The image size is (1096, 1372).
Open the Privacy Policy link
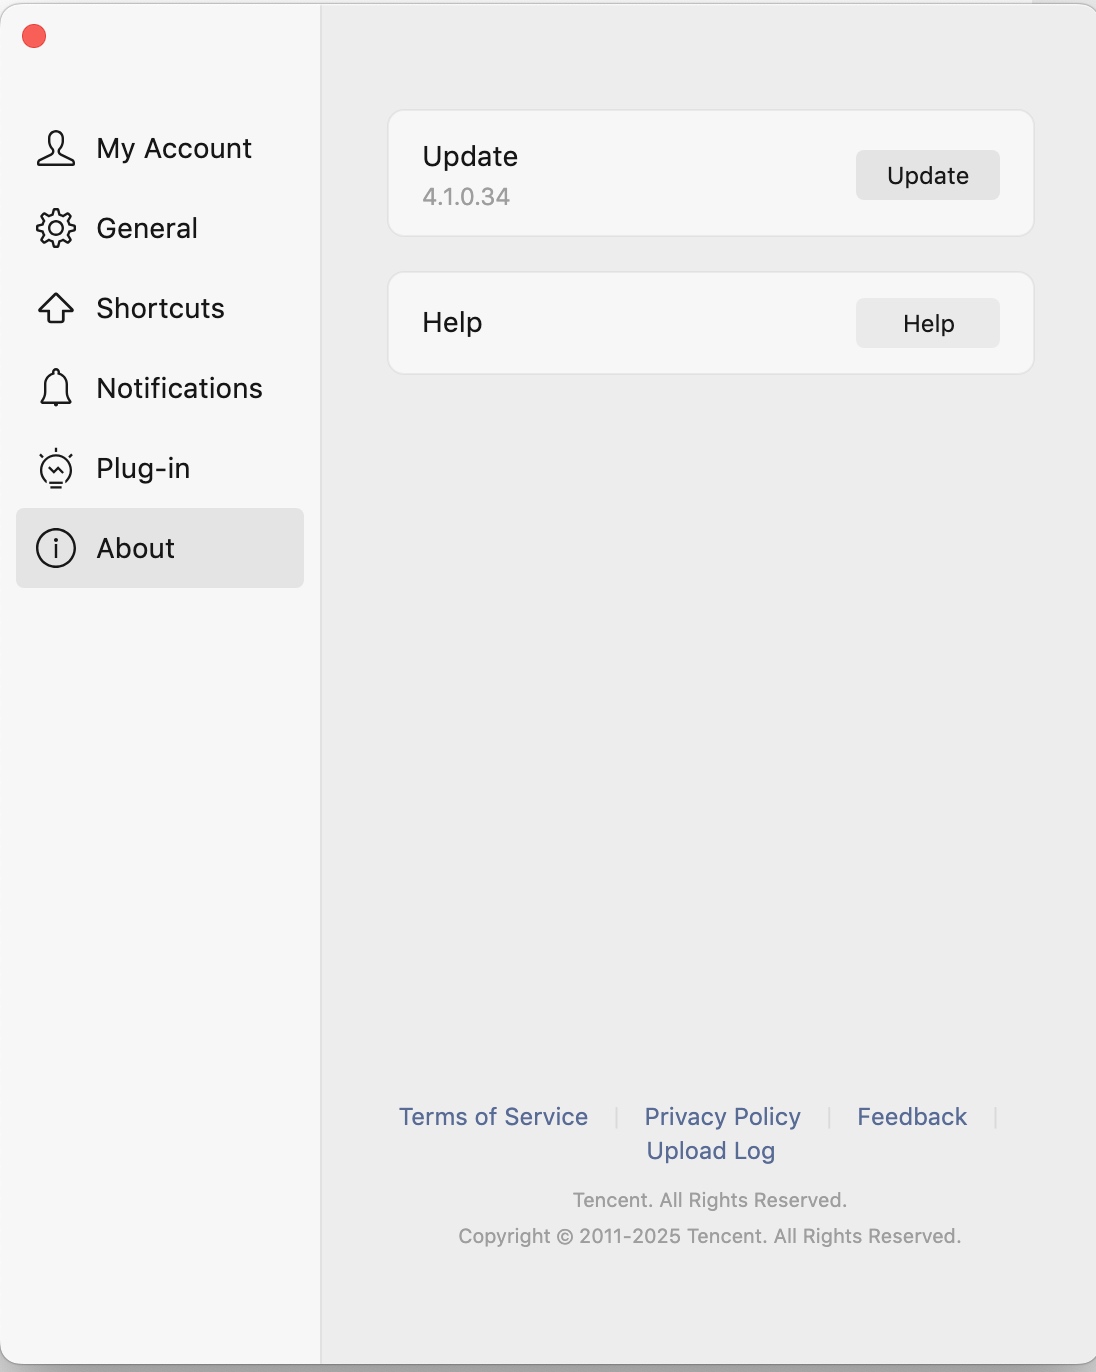click(722, 1117)
